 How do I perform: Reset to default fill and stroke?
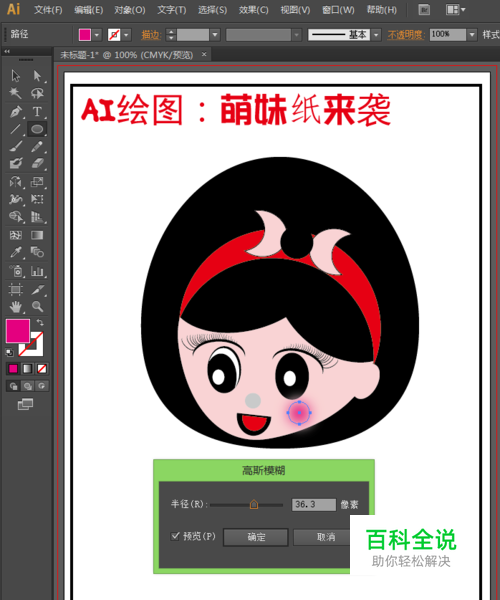(x=9, y=352)
